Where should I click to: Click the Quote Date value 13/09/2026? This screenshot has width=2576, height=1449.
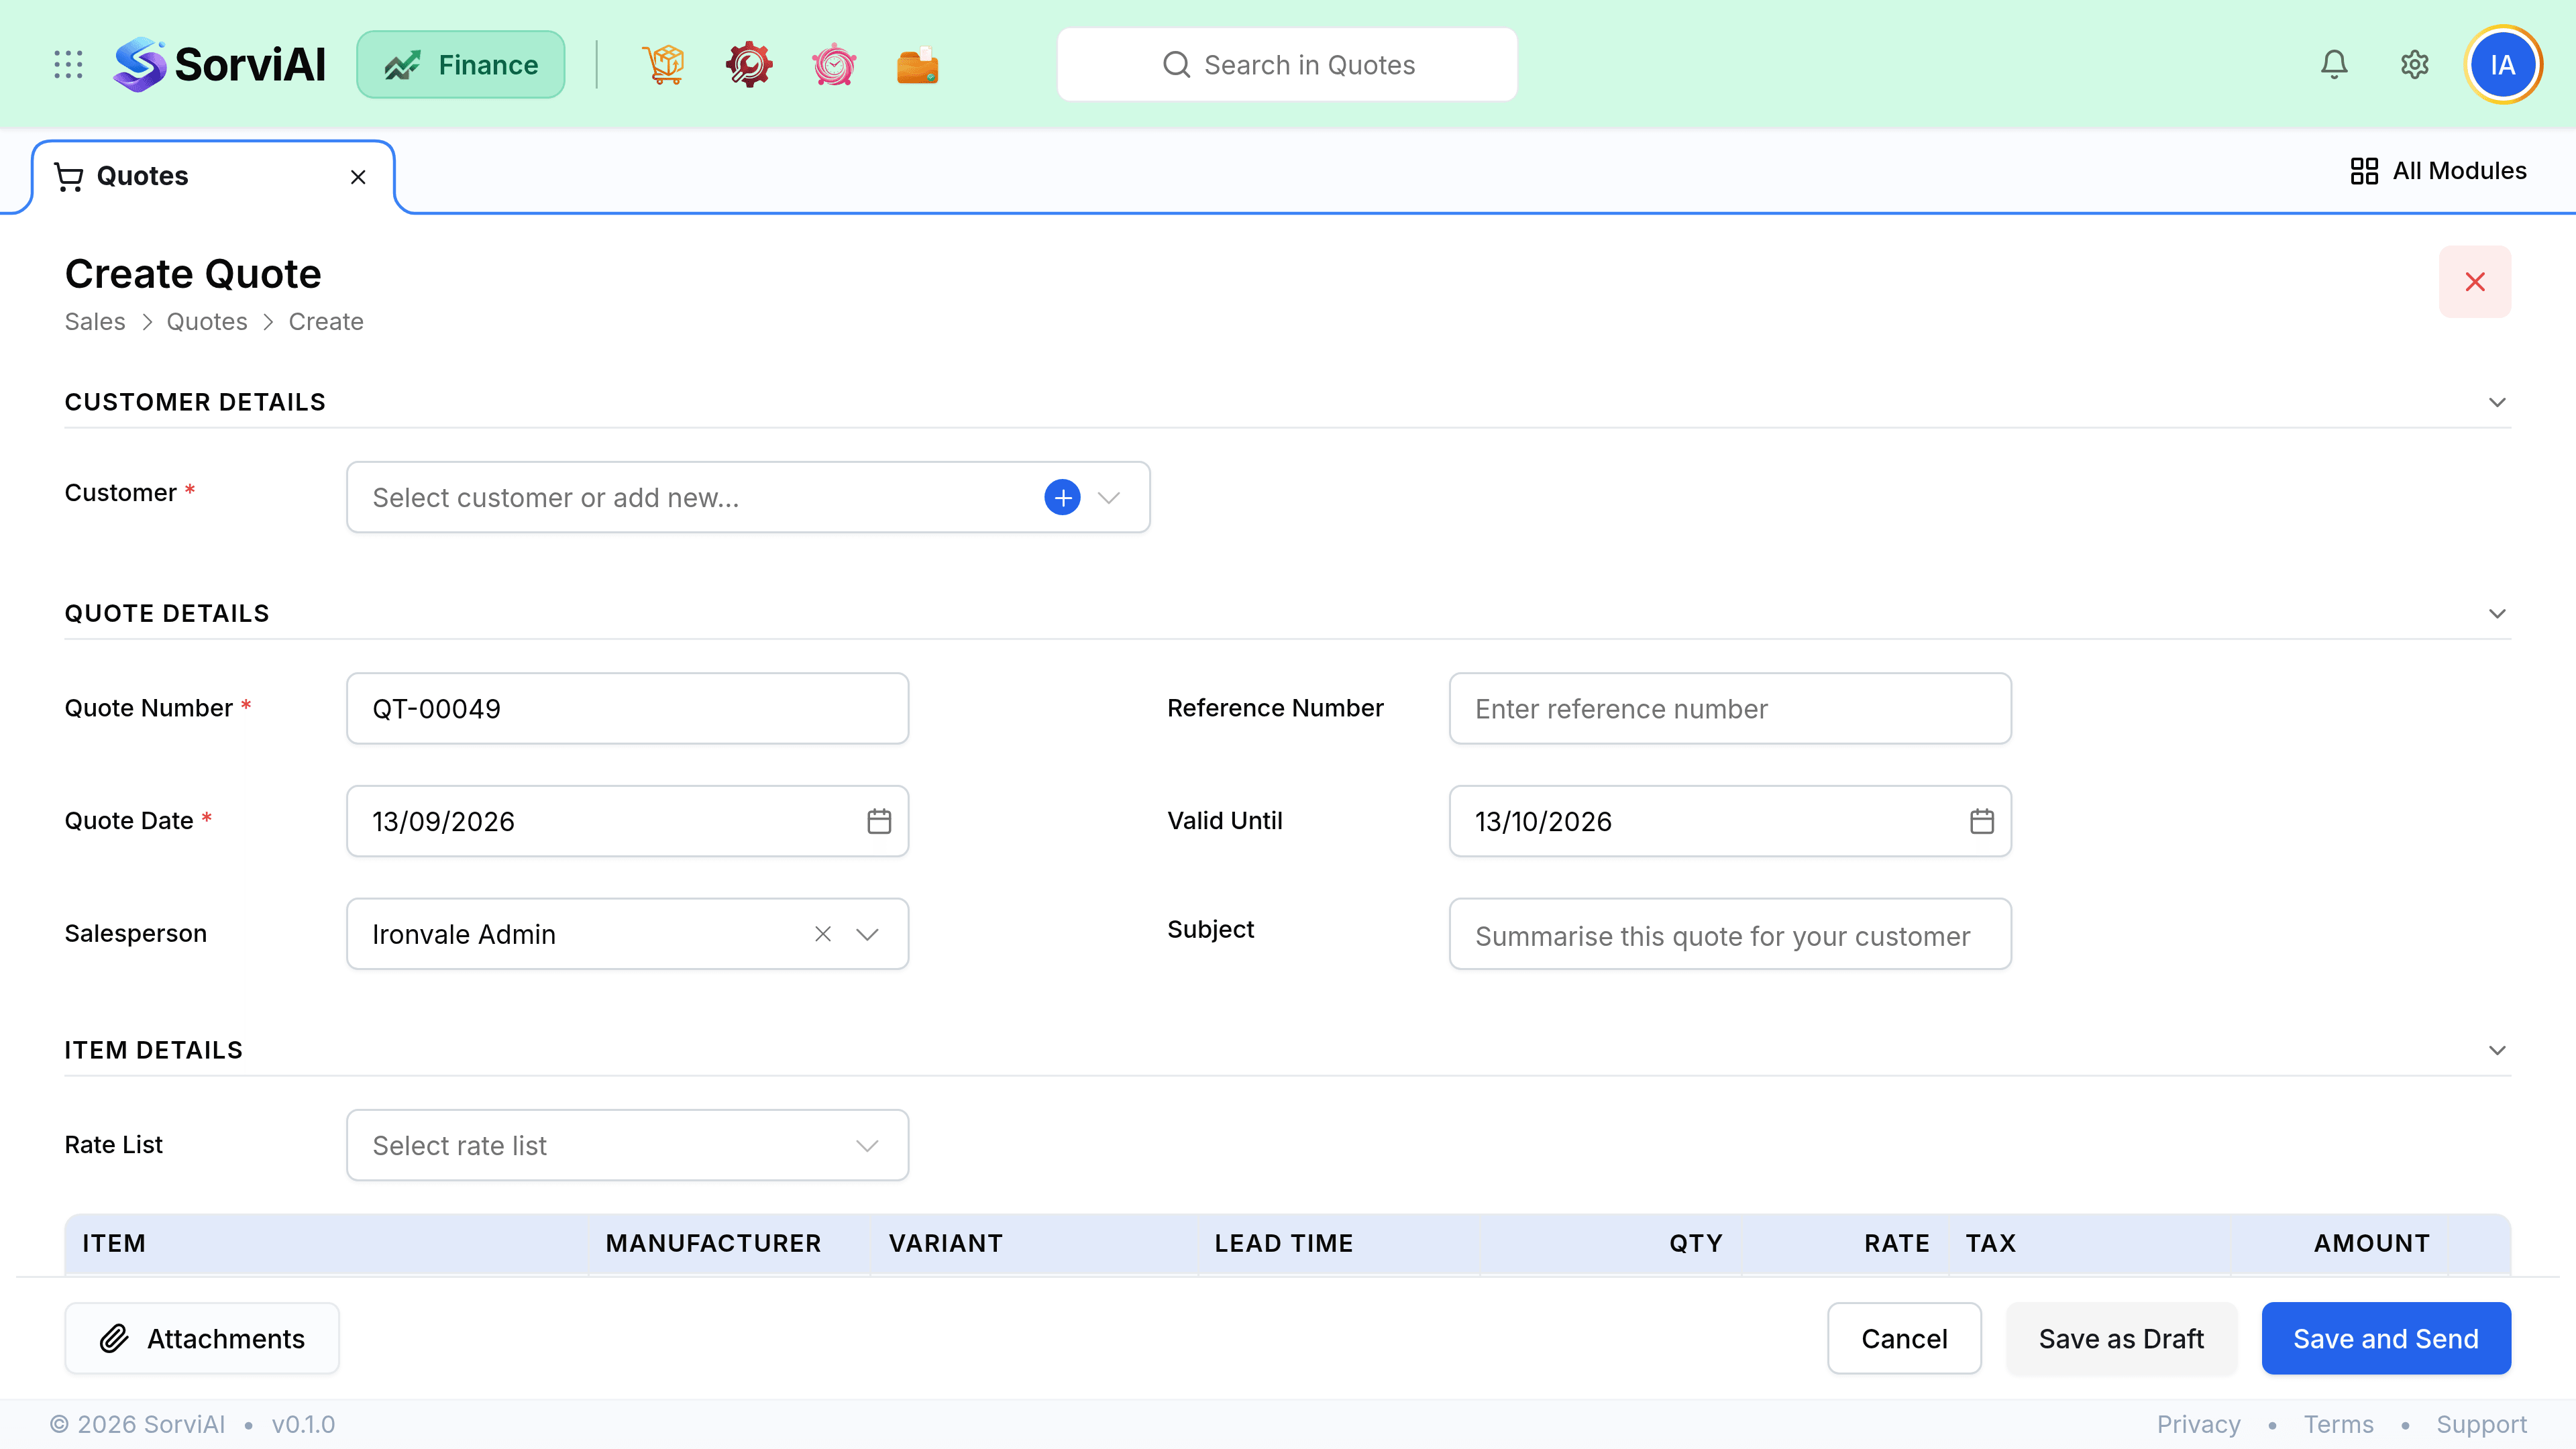click(443, 821)
